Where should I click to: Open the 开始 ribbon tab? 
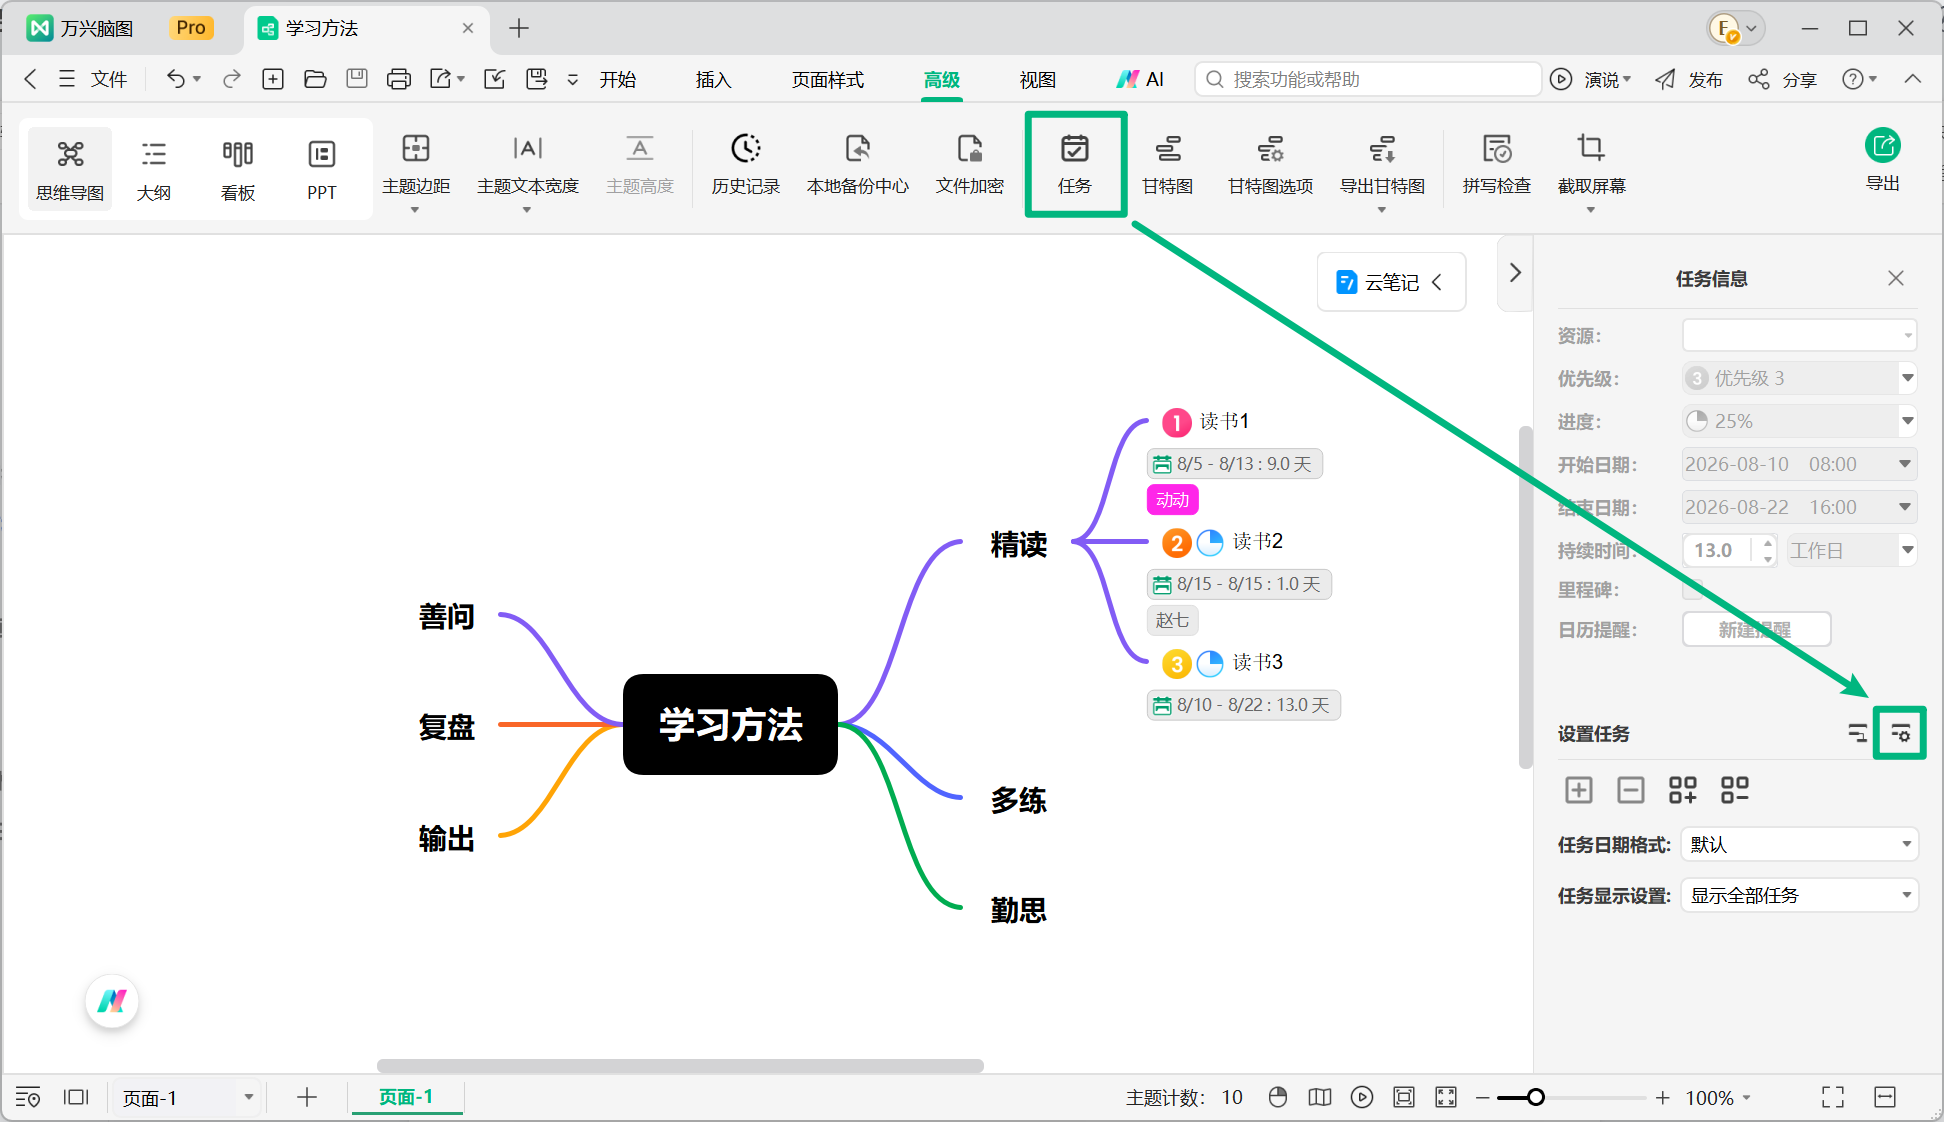[618, 80]
